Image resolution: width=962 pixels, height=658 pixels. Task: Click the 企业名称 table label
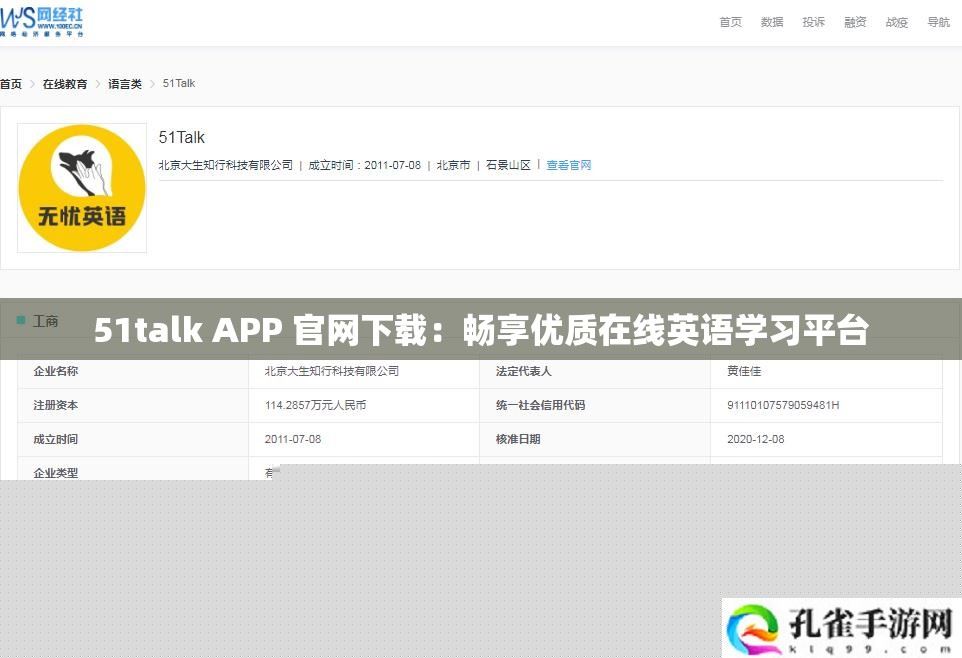56,371
